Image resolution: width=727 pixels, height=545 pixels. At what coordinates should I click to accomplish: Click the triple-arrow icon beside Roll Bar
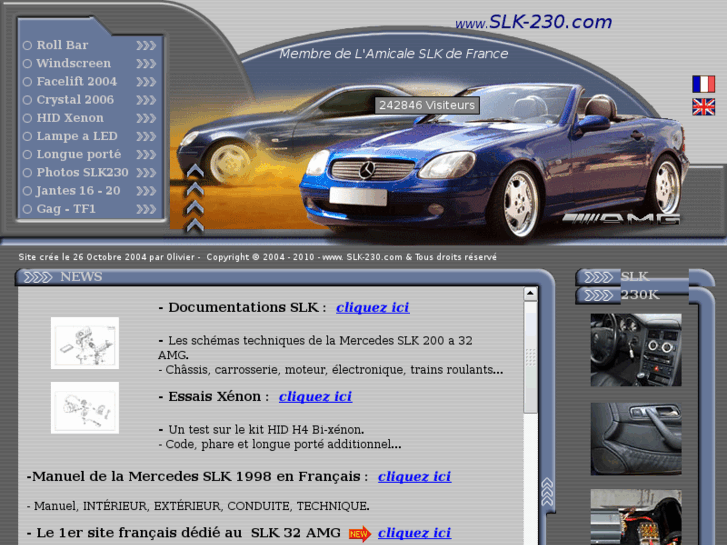[146, 45]
